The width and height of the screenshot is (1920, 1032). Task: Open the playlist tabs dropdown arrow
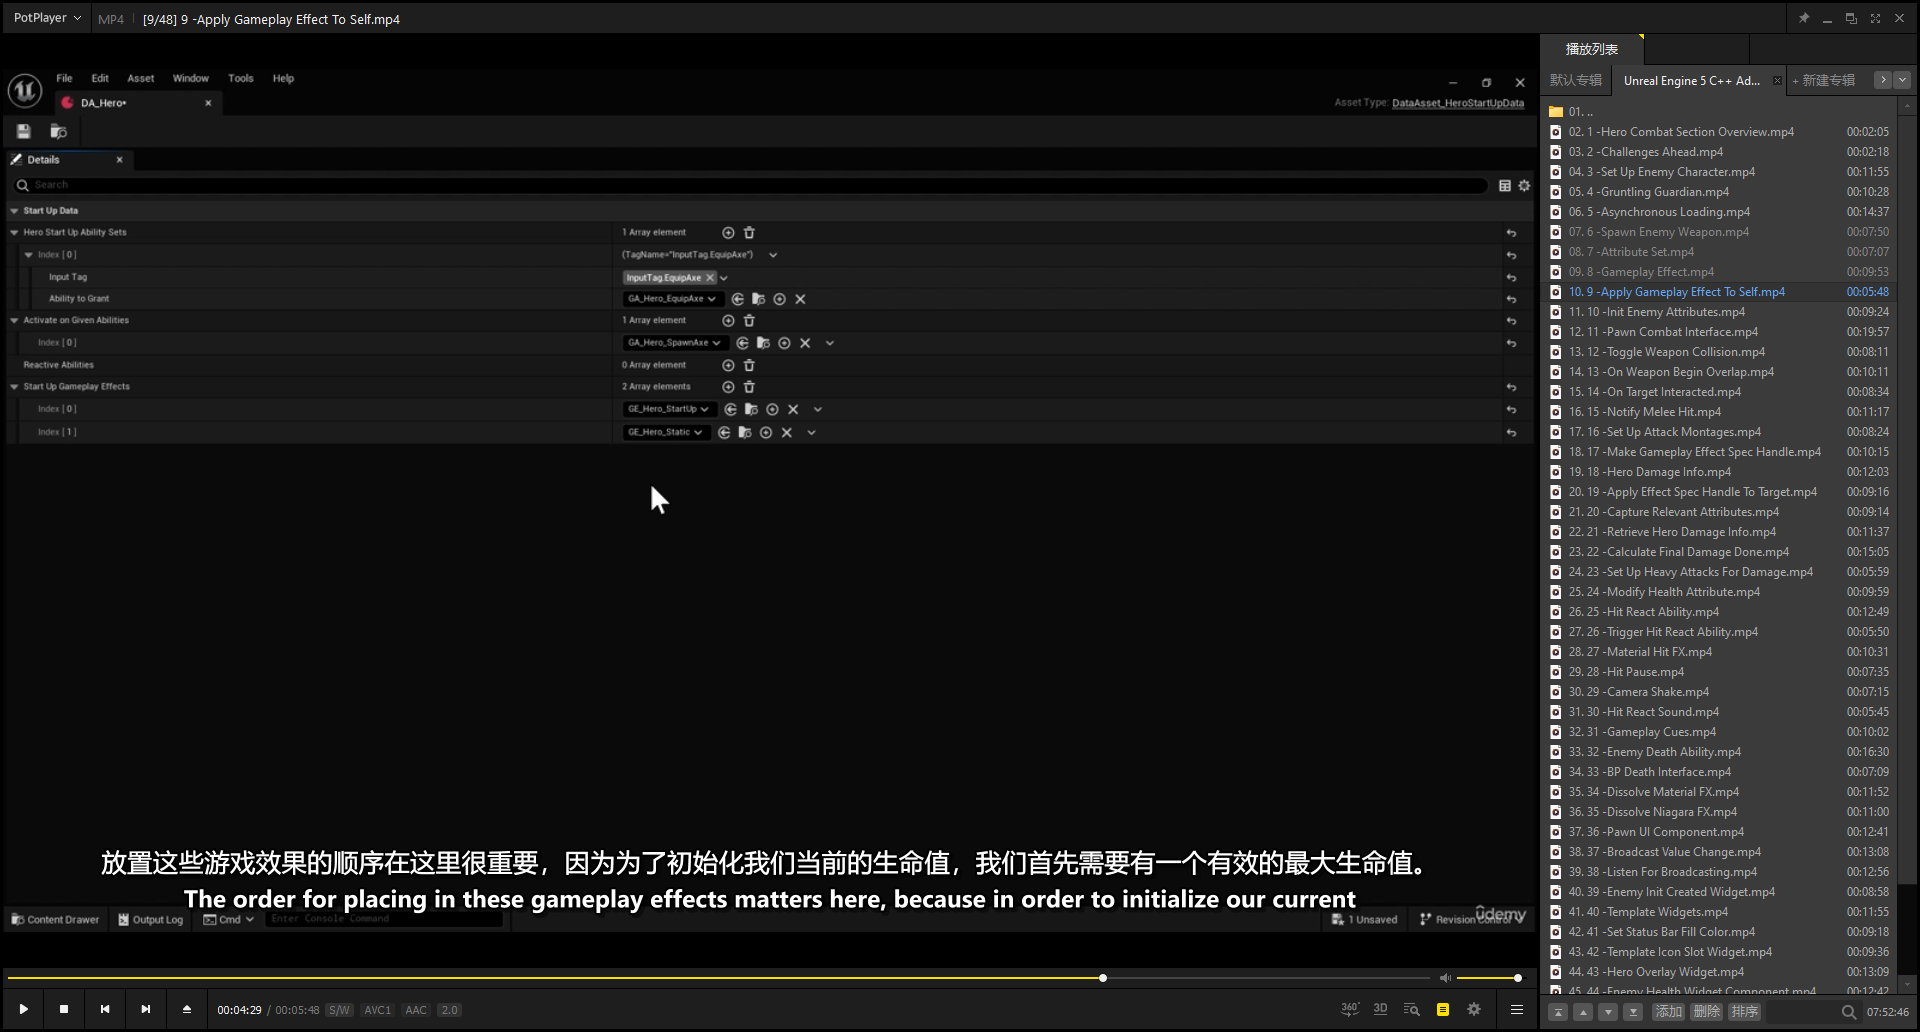coord(1902,80)
